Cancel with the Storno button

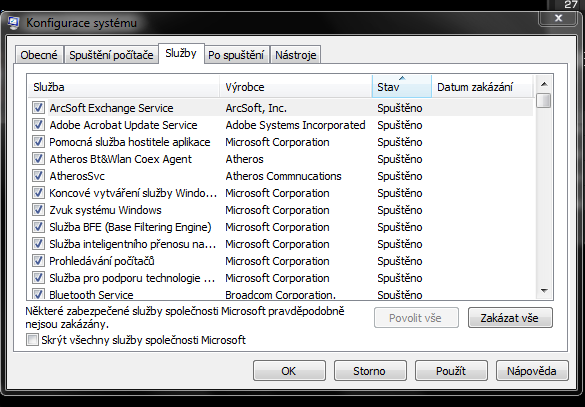(370, 371)
